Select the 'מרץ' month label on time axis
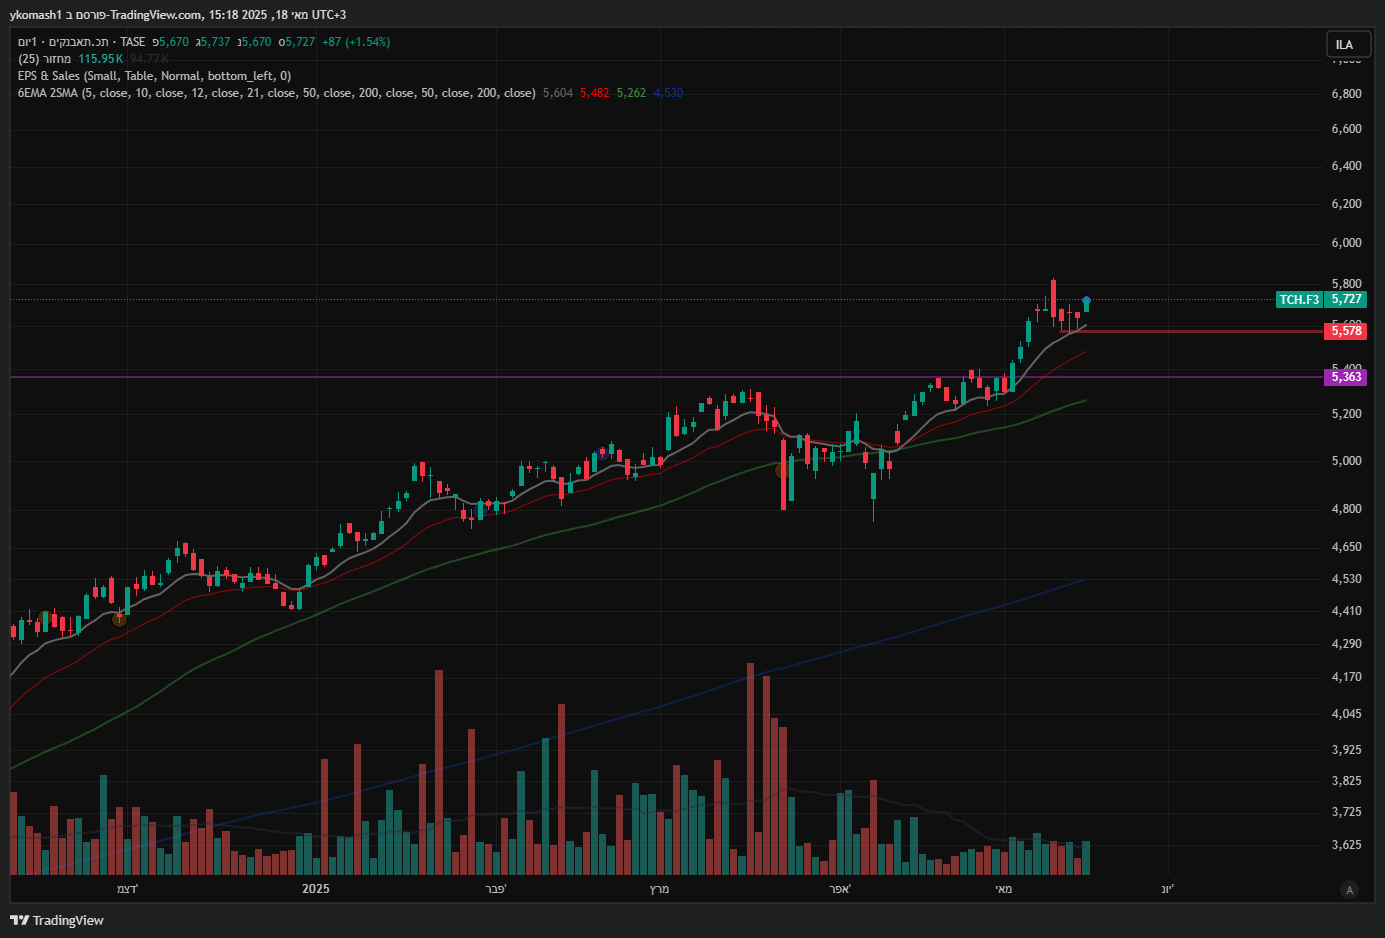Viewport: 1385px width, 938px height. tap(659, 889)
